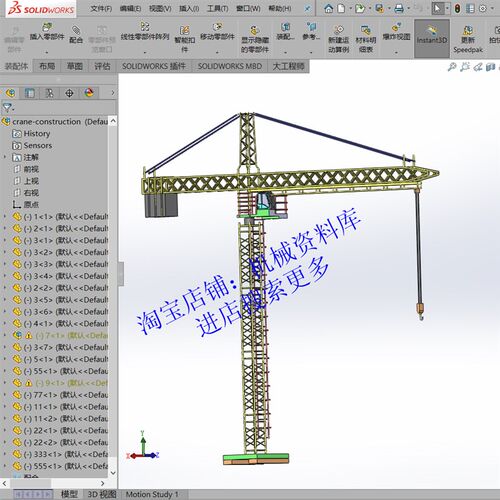Click the New document icon
Image resolution: width=500 pixels, height=500 pixels.
point(341,9)
